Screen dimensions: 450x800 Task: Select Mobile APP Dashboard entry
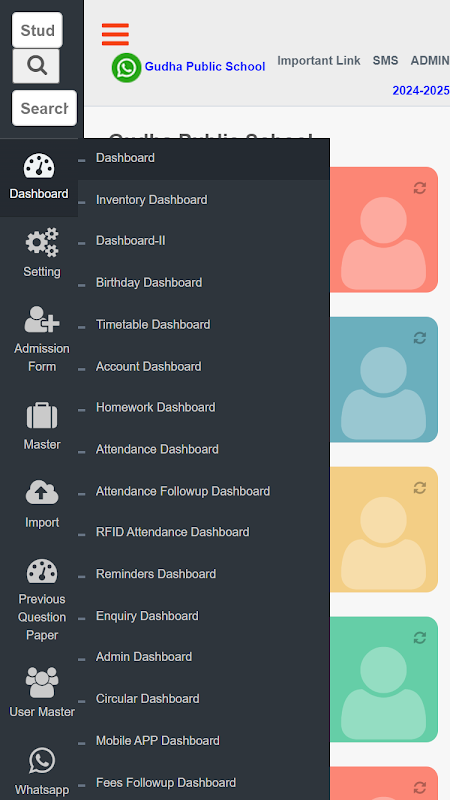pyautogui.click(x=204, y=740)
